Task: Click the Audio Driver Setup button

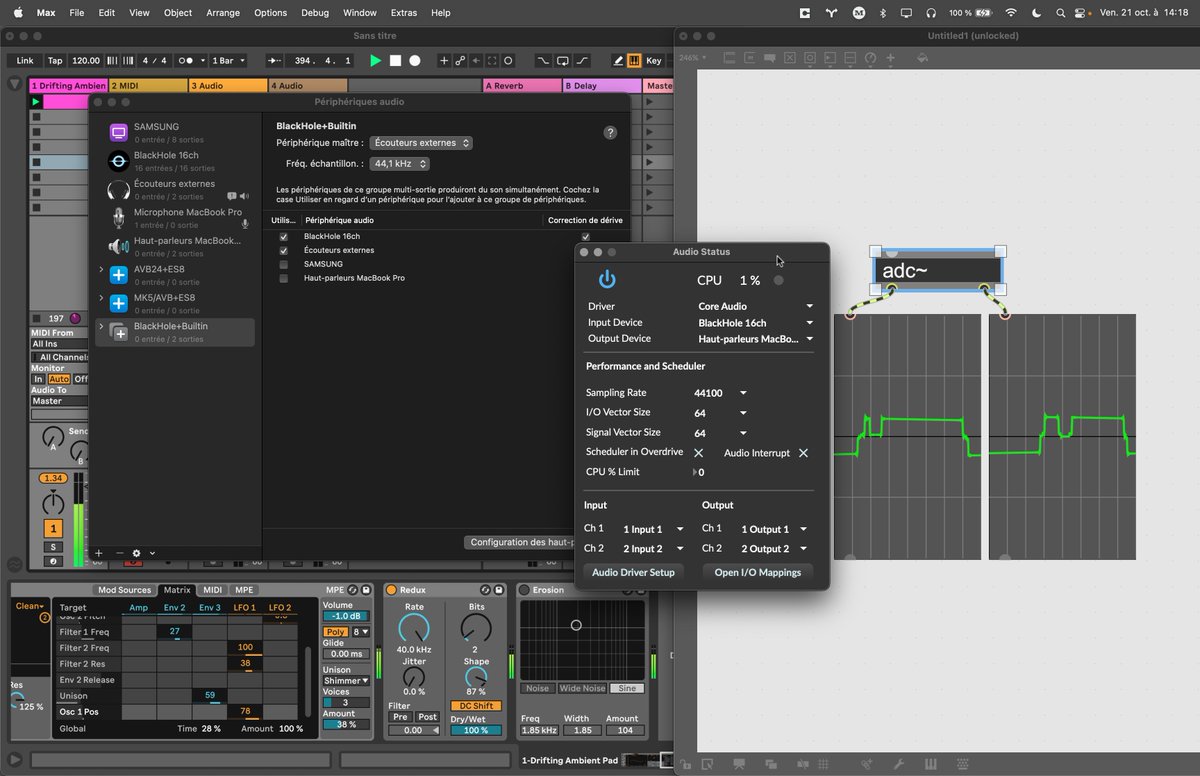Action: [633, 572]
